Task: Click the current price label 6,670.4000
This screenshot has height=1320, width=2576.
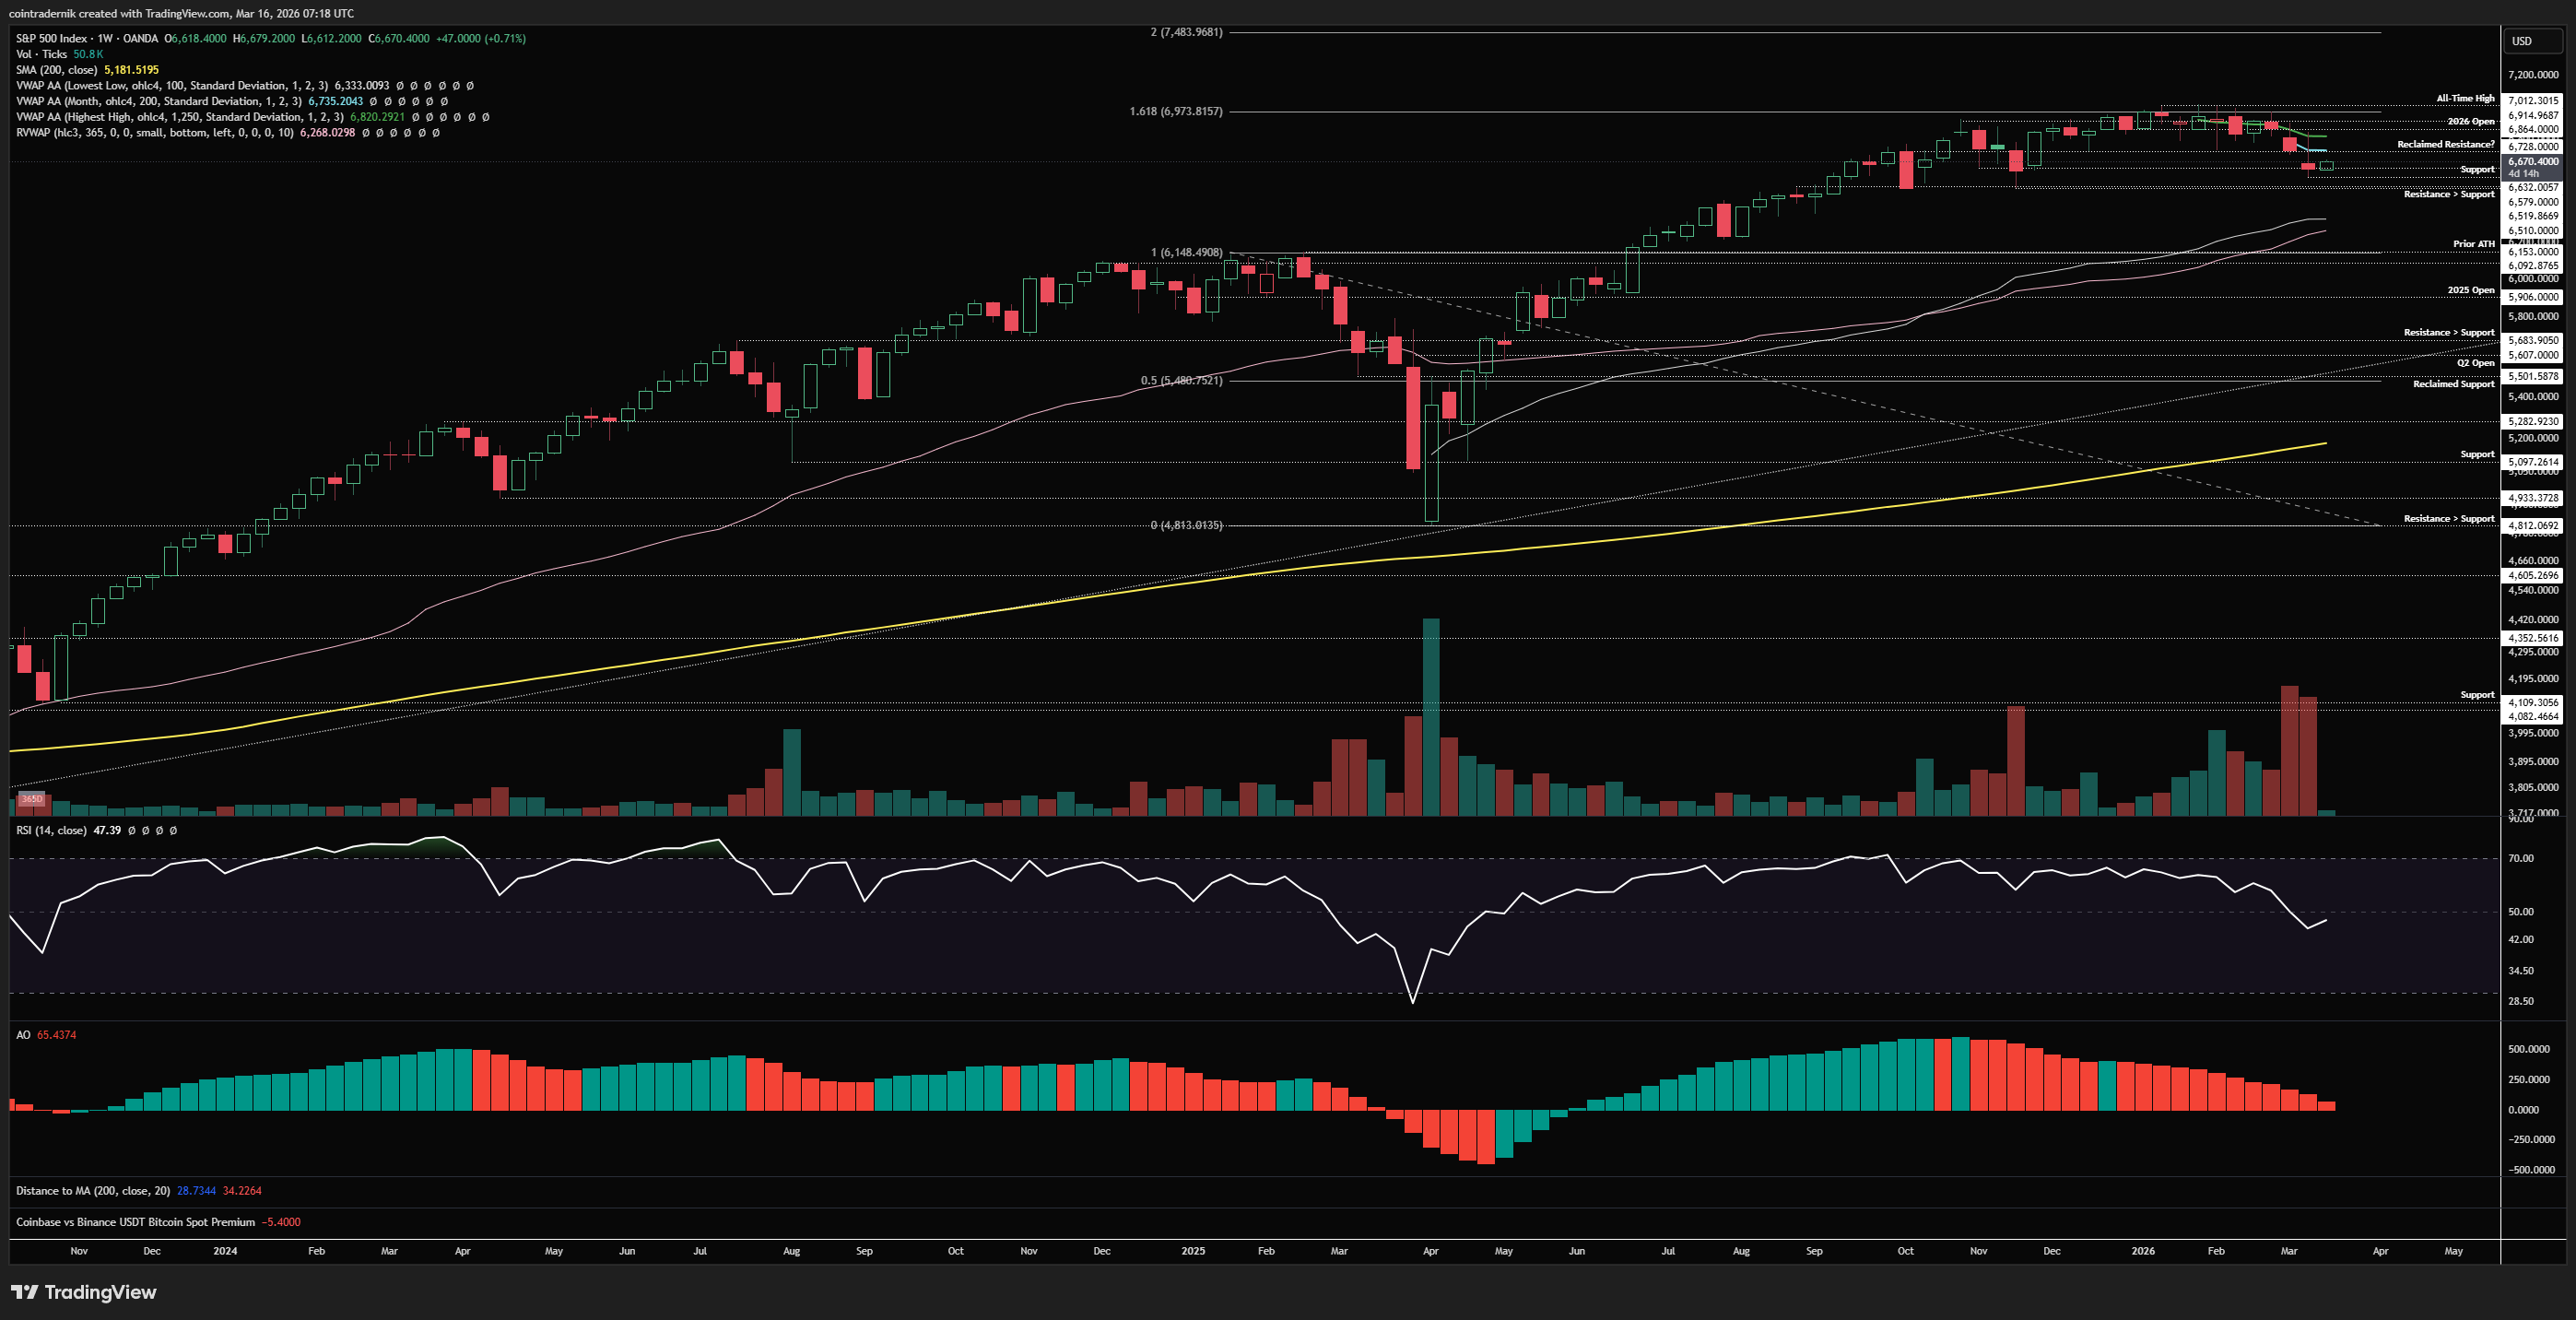Action: (2533, 161)
